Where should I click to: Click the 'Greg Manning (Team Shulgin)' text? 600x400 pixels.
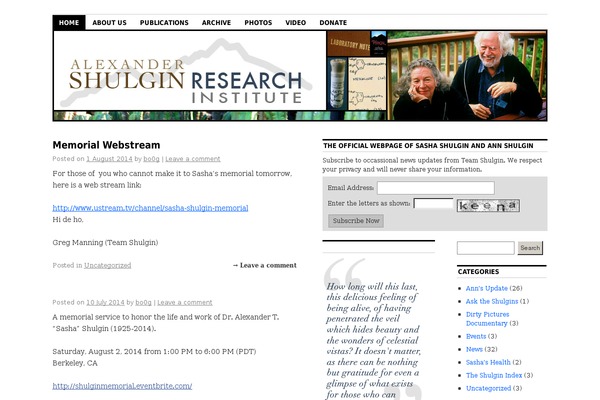click(105, 242)
